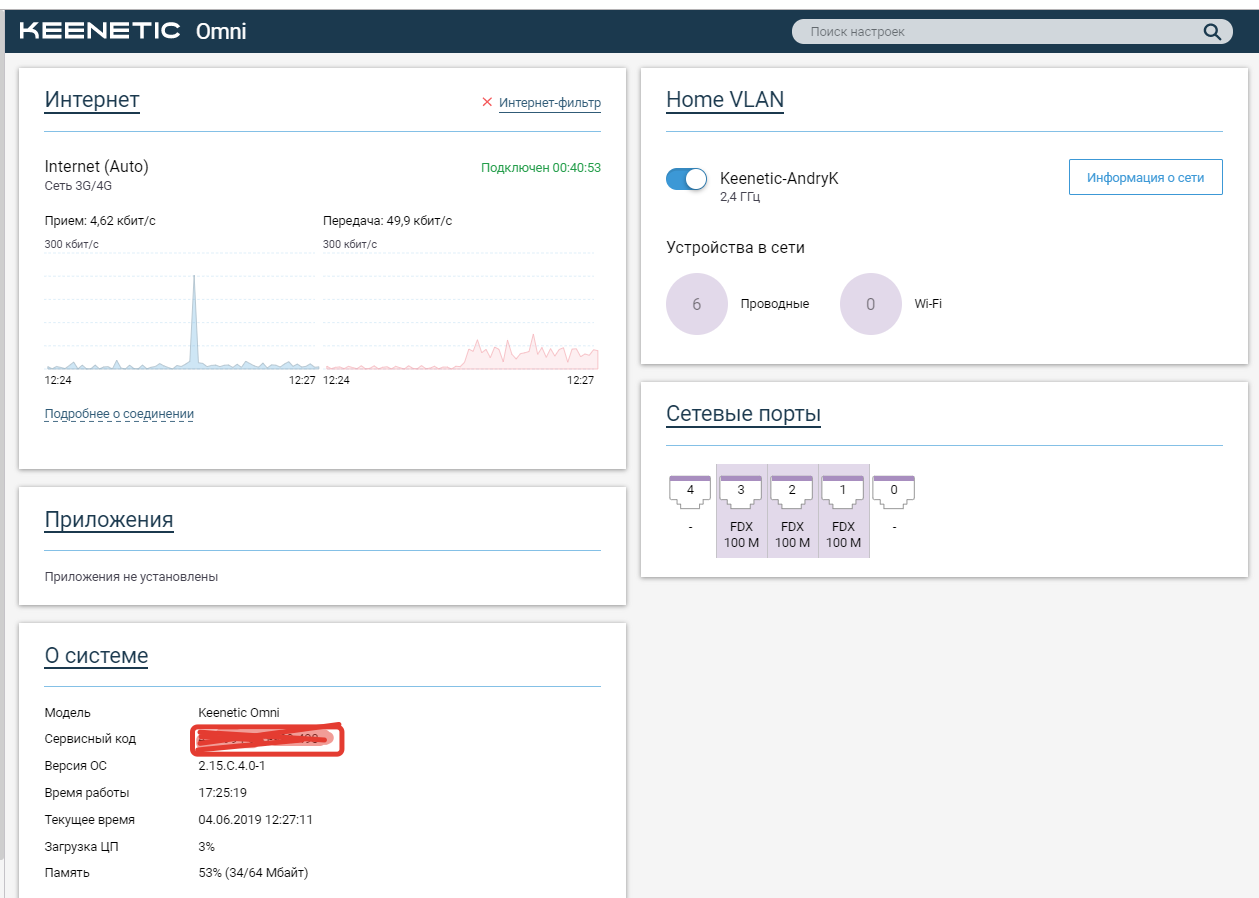Open the Интернет section heading
The height and width of the screenshot is (898, 1259).
(x=92, y=100)
